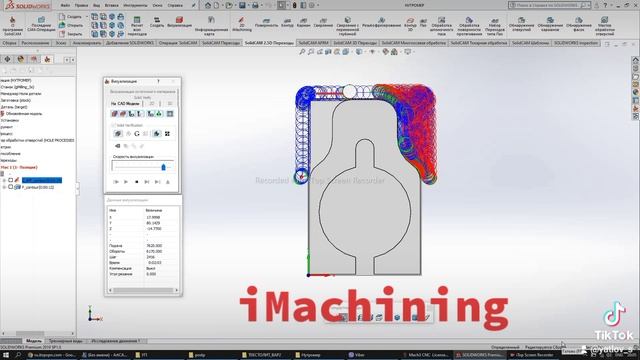Select the Обновлённая модель tree item

pos(23,114)
